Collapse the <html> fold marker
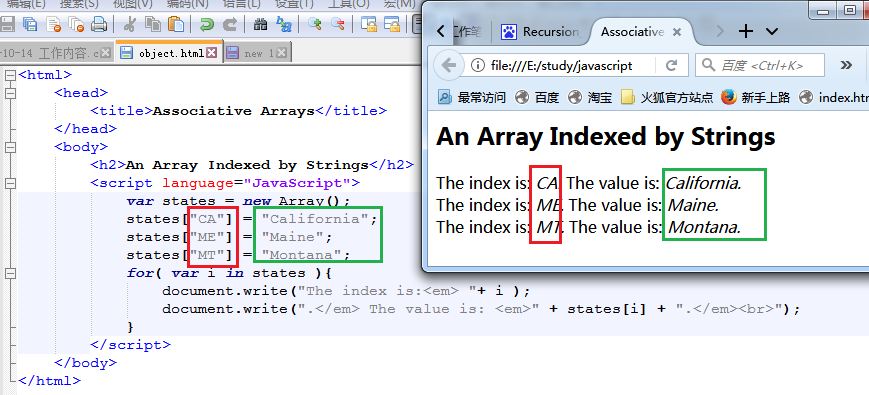 click(9, 75)
